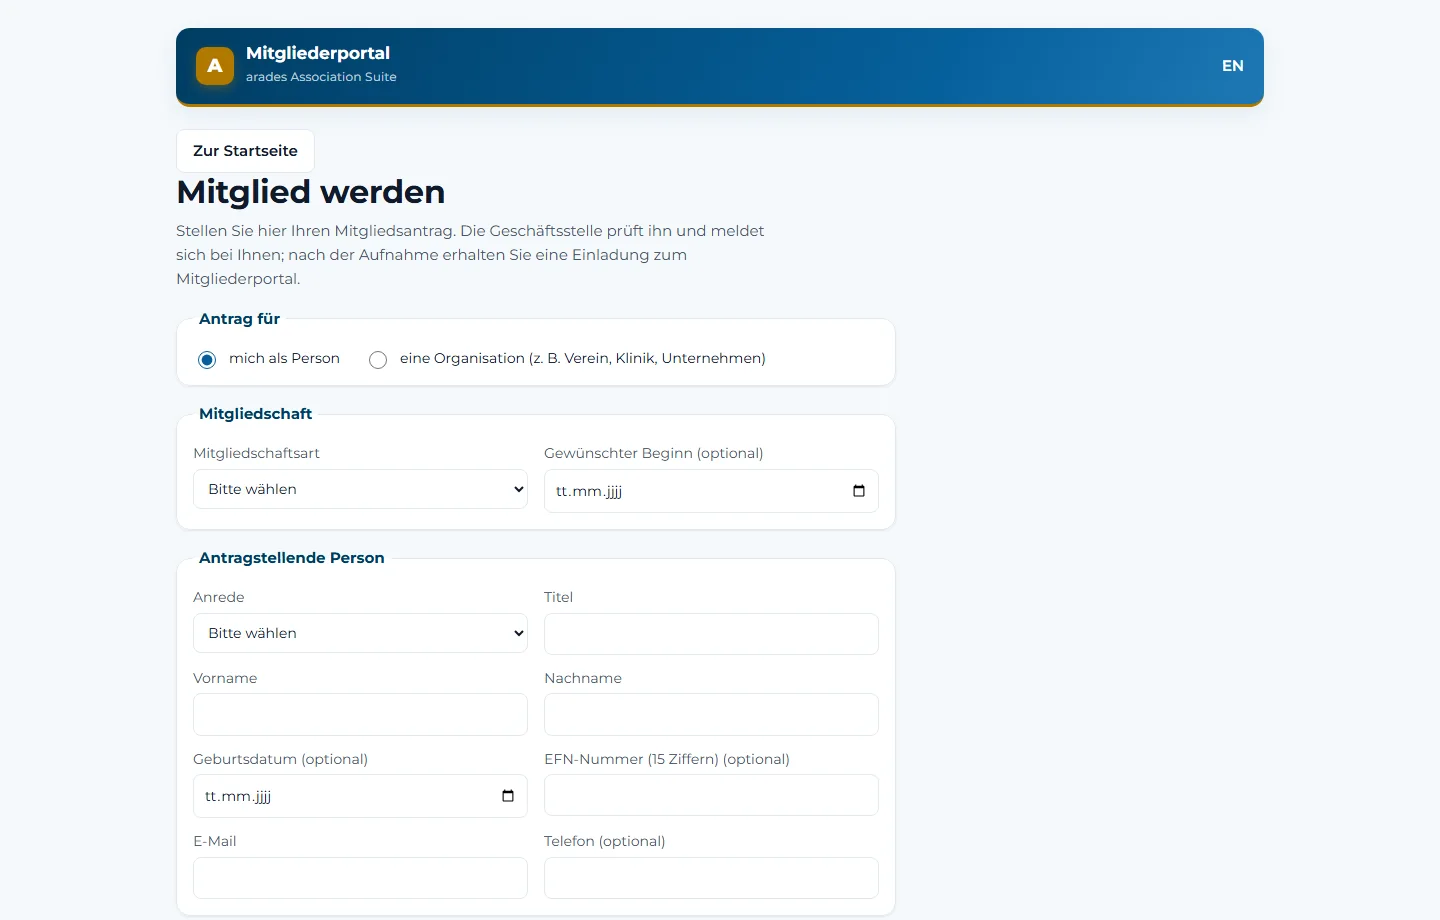Focus the Titel input field

(711, 634)
